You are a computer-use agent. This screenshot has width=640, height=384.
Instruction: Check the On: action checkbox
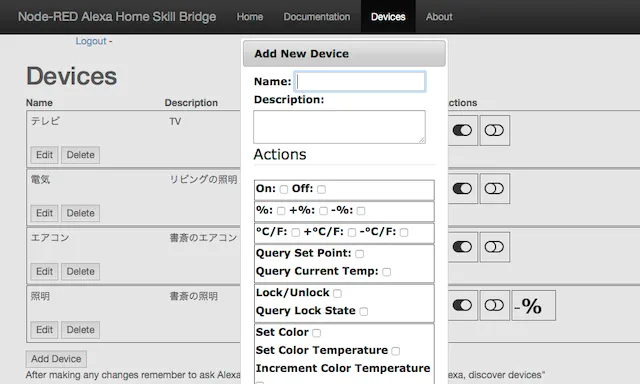tap(284, 189)
